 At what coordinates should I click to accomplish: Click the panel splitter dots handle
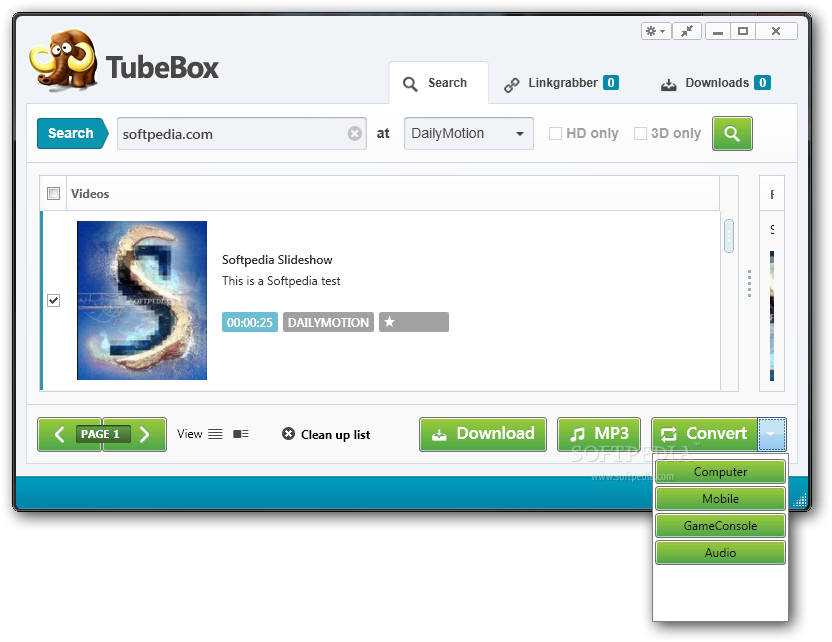tap(749, 283)
